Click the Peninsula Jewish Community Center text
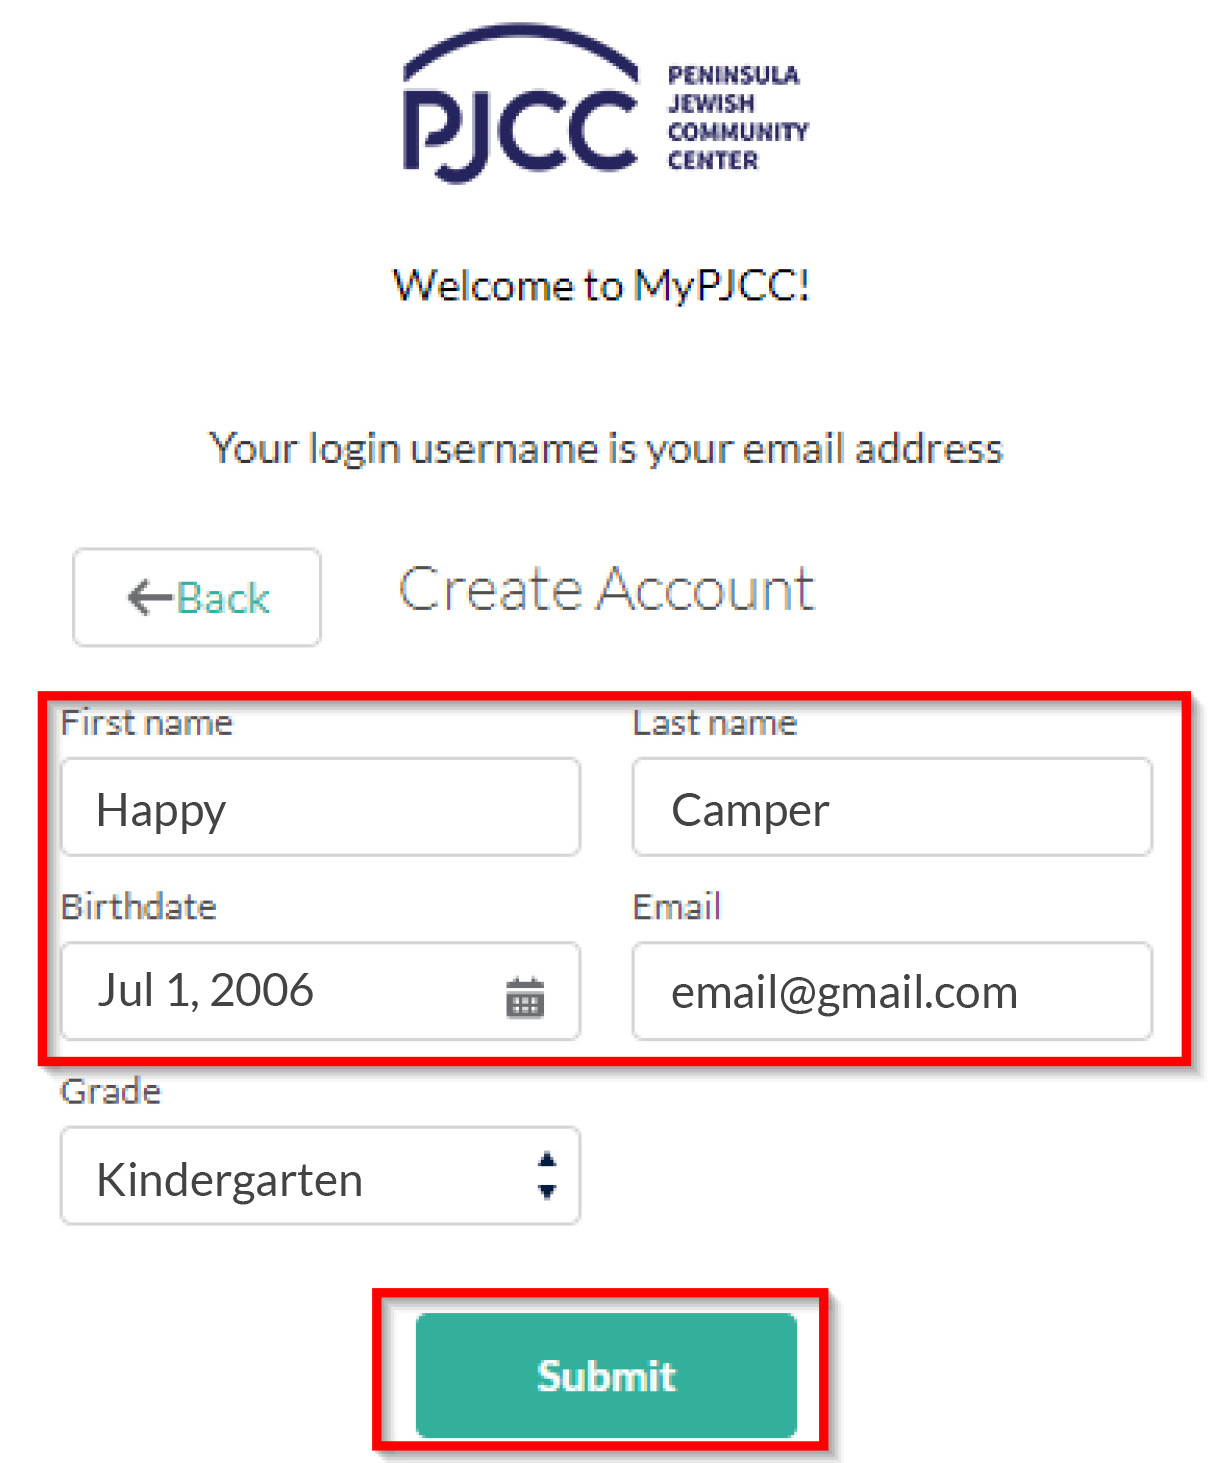This screenshot has width=1225, height=1463. (x=737, y=118)
